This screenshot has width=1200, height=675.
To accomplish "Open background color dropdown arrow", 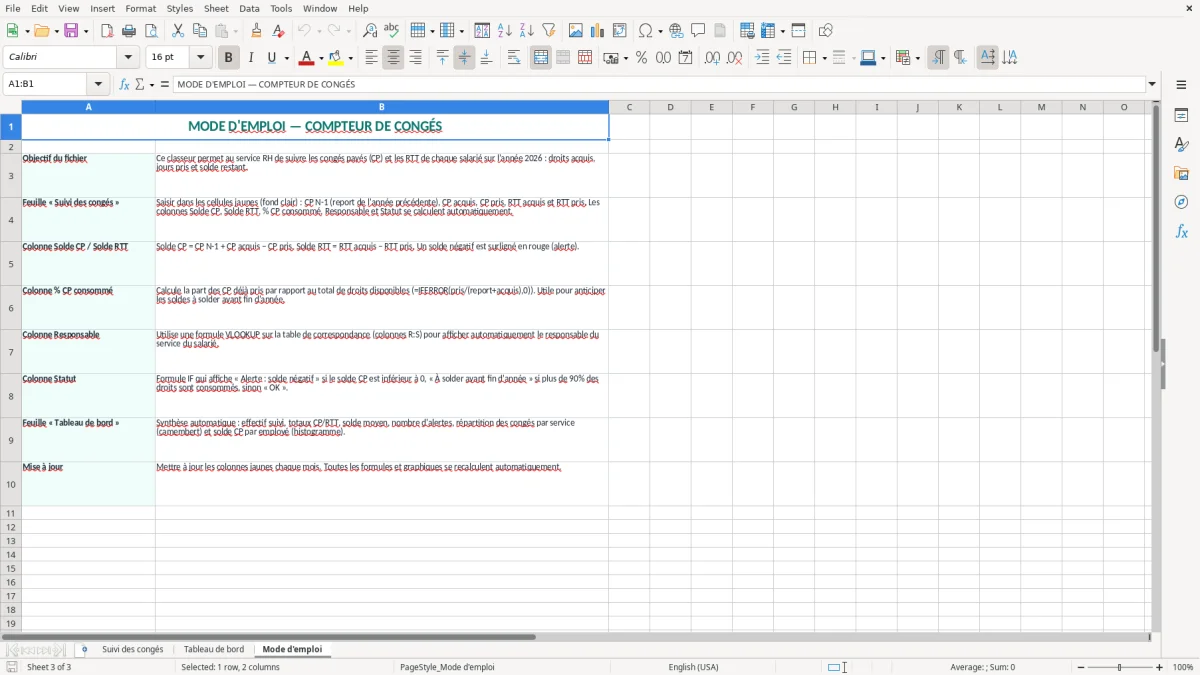I will (x=350, y=59).
